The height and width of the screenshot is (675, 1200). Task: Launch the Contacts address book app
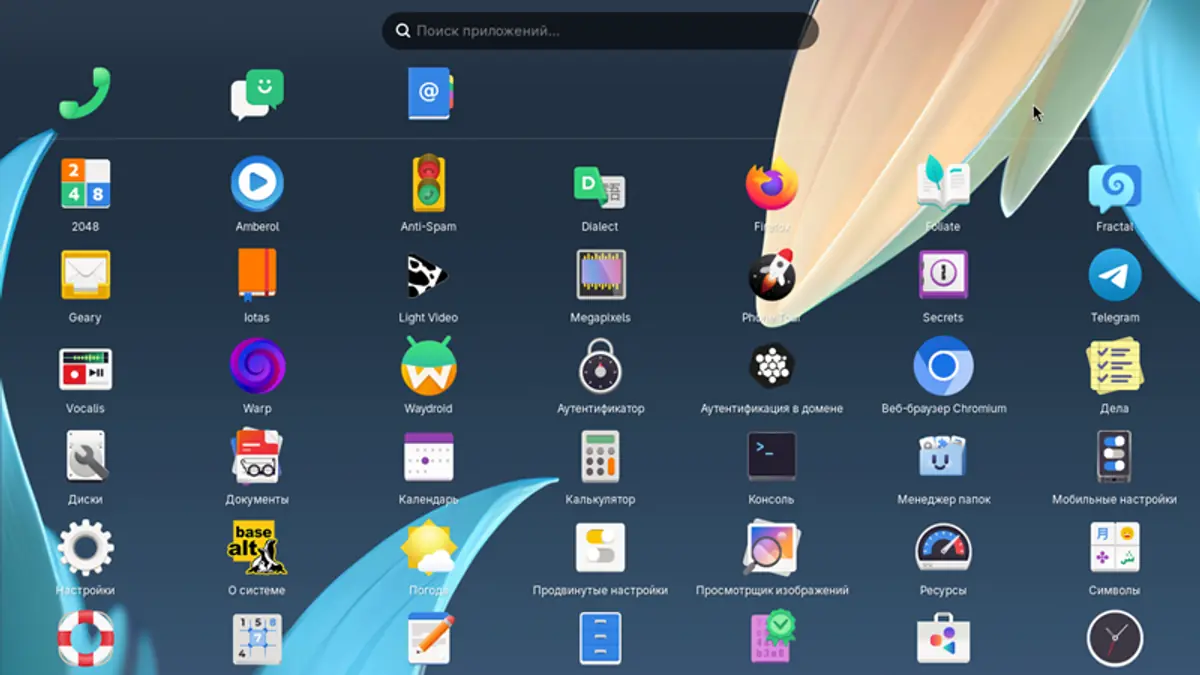(x=429, y=94)
